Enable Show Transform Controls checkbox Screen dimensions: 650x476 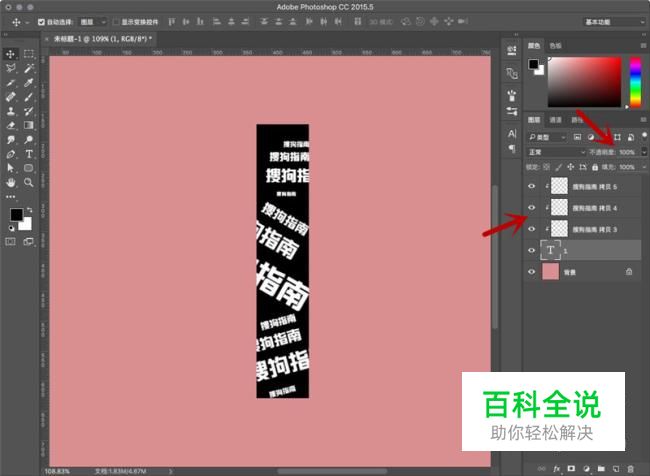tap(116, 22)
